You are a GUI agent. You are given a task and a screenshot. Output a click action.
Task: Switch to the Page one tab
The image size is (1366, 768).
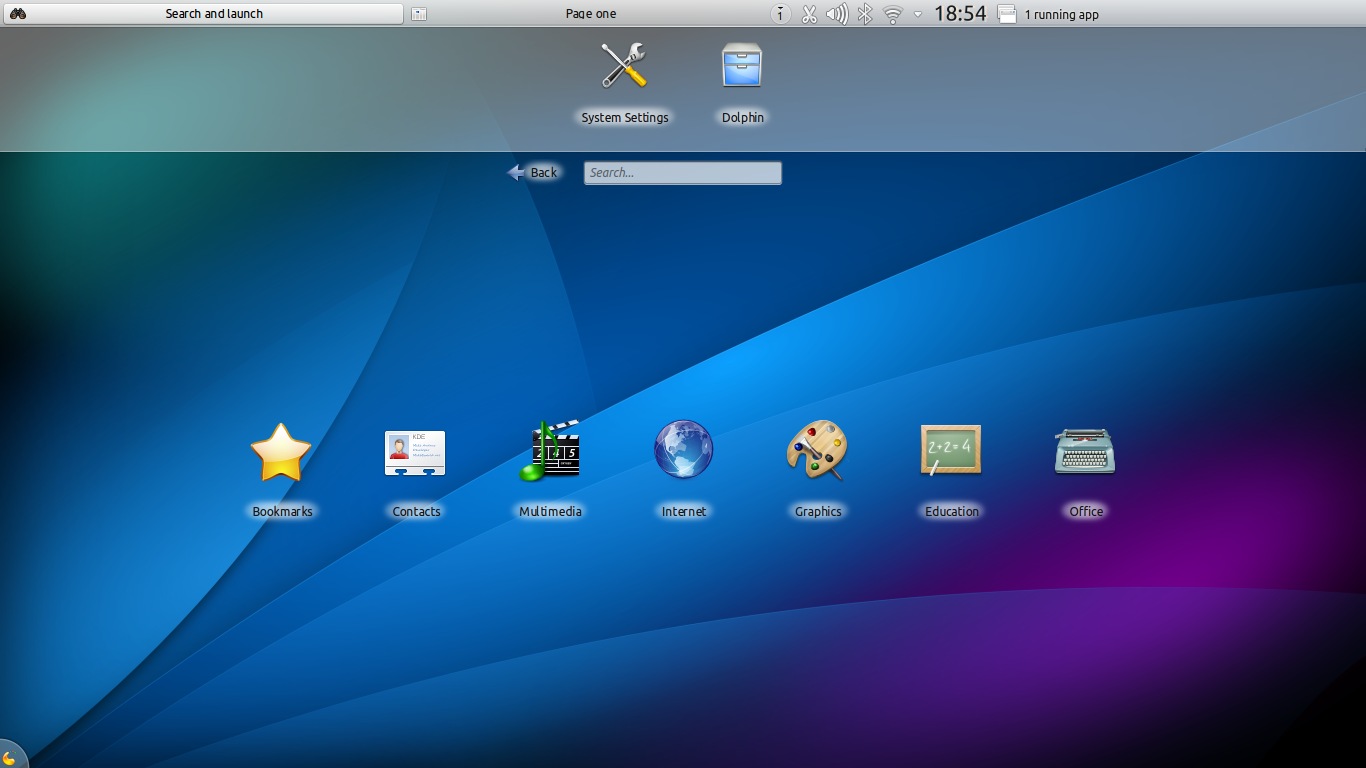590,14
